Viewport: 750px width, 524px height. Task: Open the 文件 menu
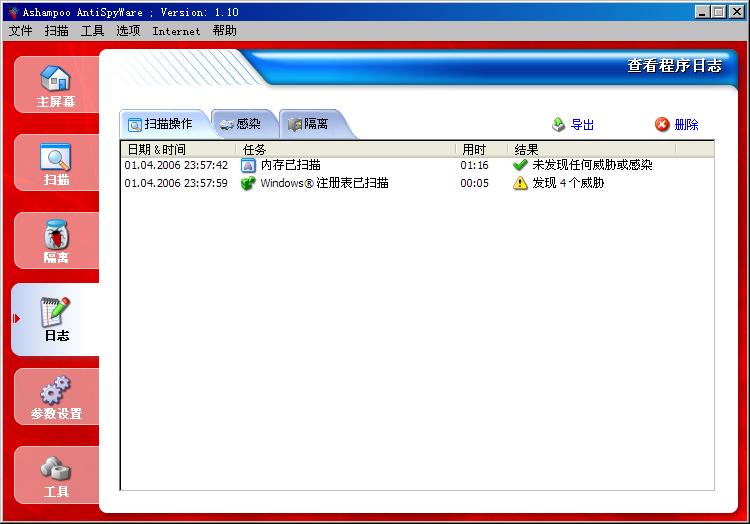21,31
